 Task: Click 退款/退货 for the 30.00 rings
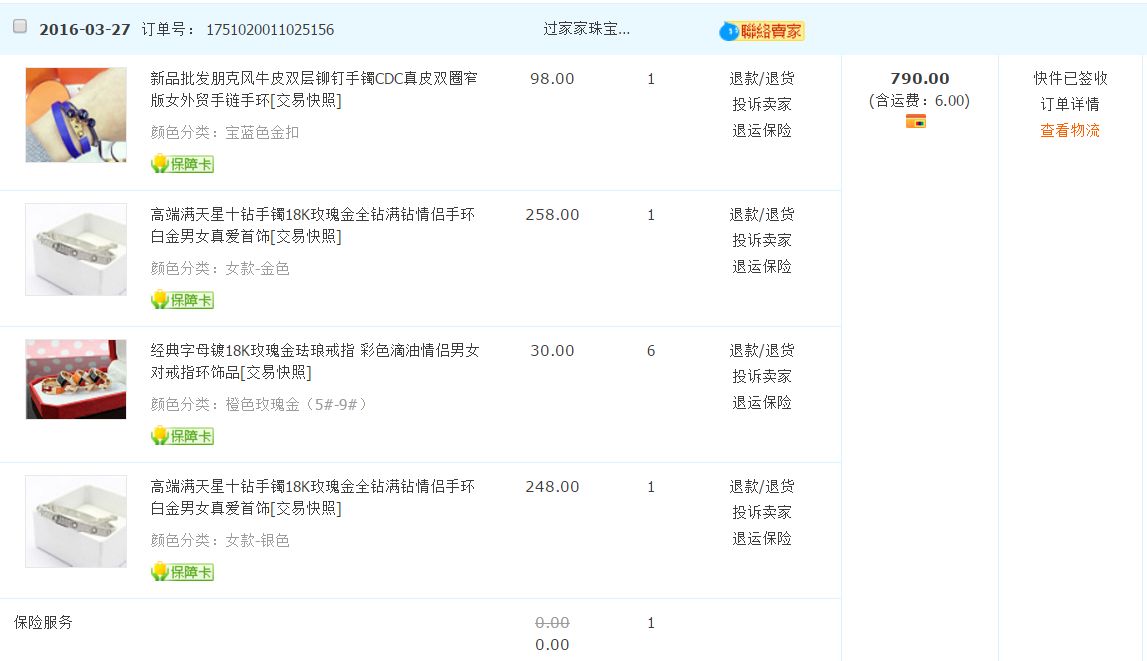761,350
